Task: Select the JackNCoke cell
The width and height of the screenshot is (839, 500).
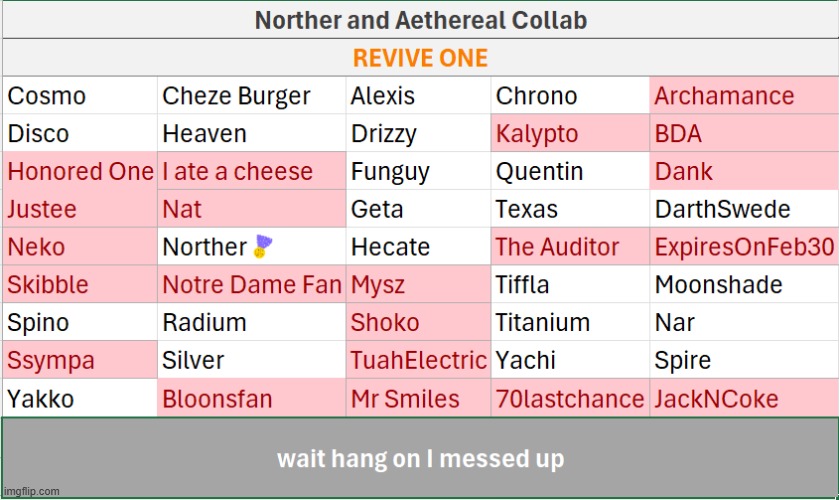Action: point(744,398)
